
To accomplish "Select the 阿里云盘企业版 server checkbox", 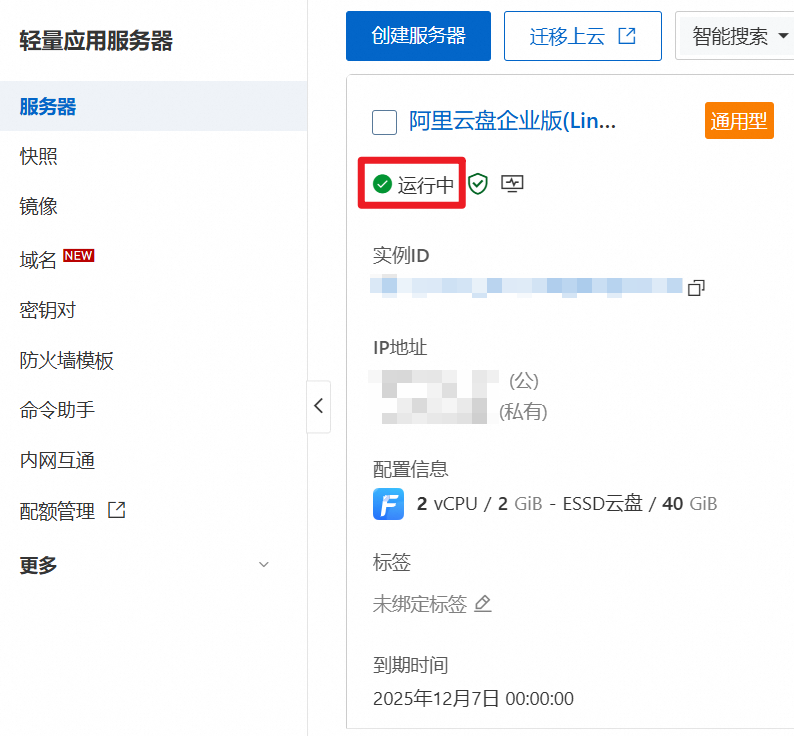I will click(384, 123).
